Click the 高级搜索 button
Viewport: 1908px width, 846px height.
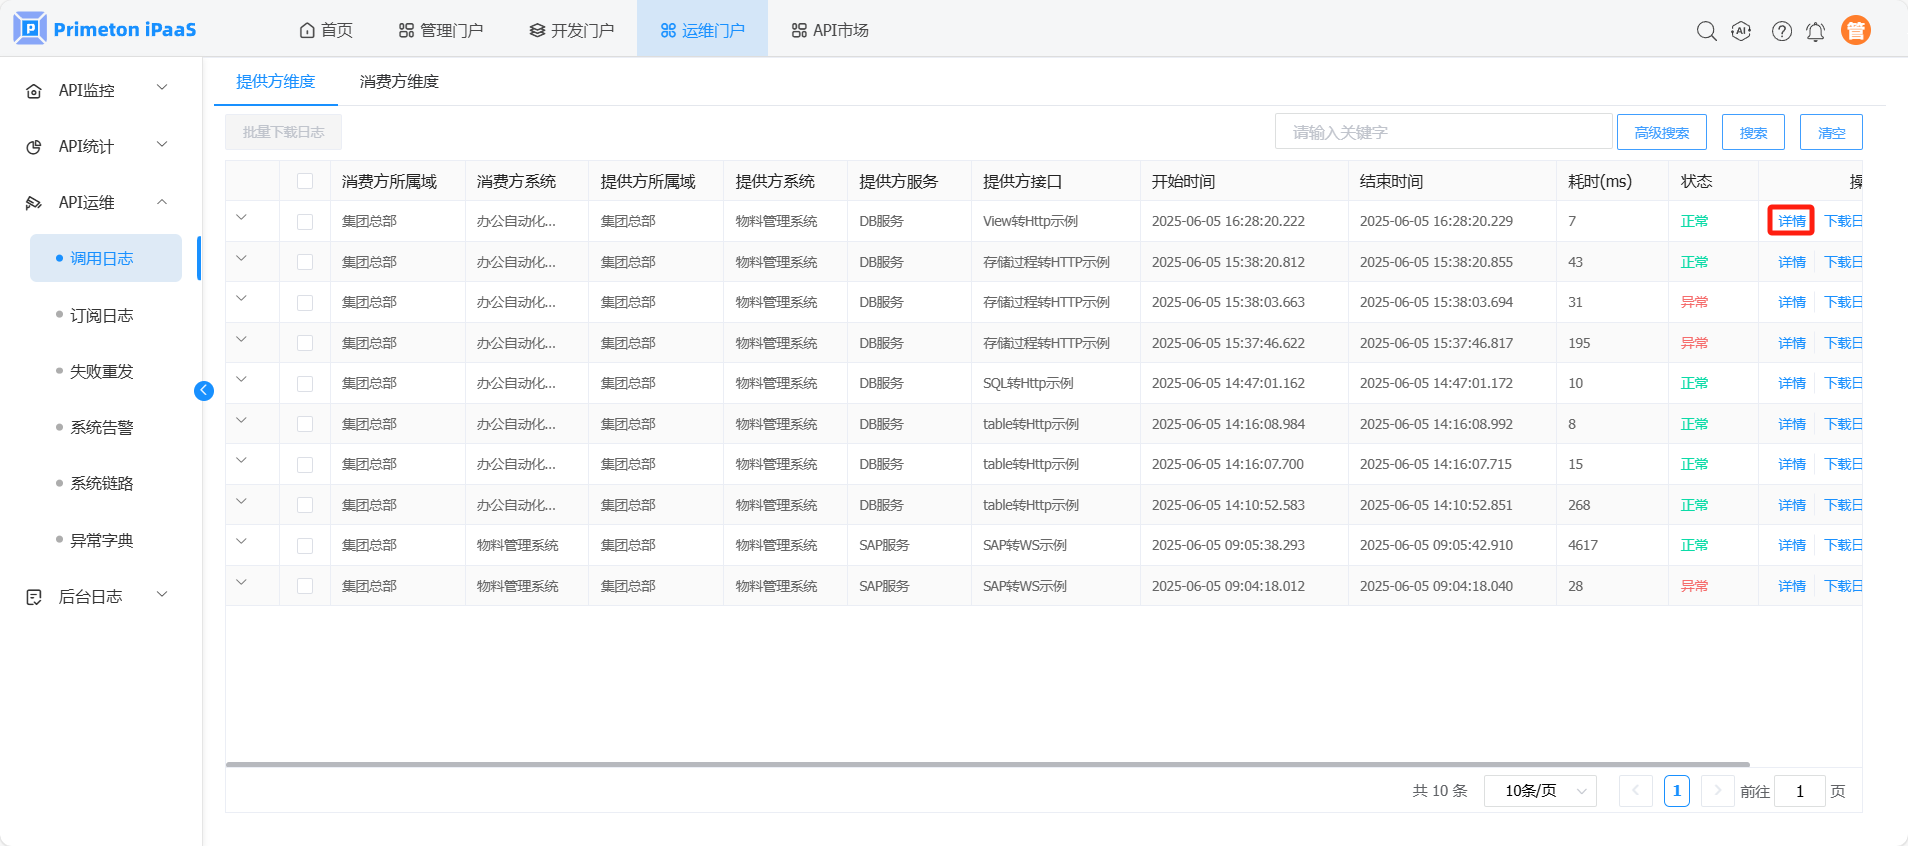coord(1661,132)
